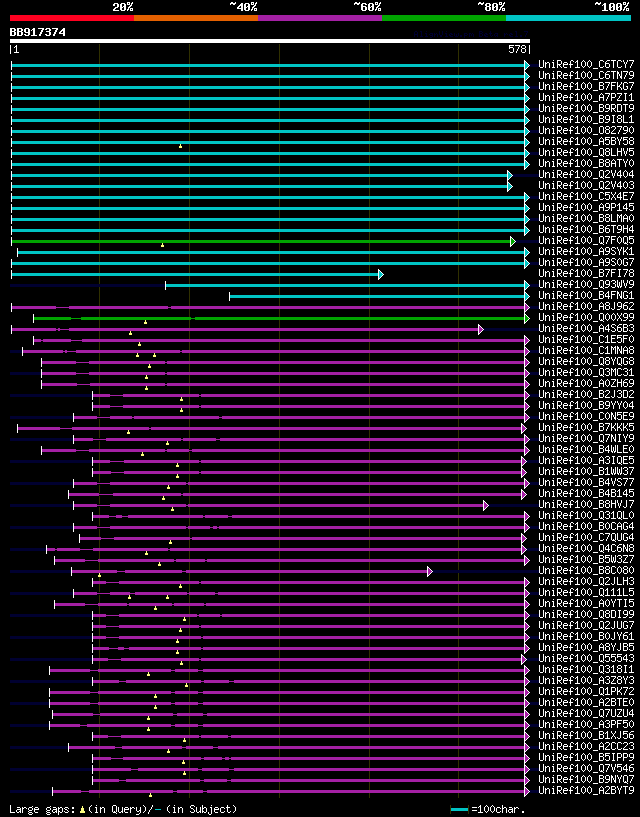Click the green alignment bar for Q00X99
640x817 pixels.
coord(279,318)
